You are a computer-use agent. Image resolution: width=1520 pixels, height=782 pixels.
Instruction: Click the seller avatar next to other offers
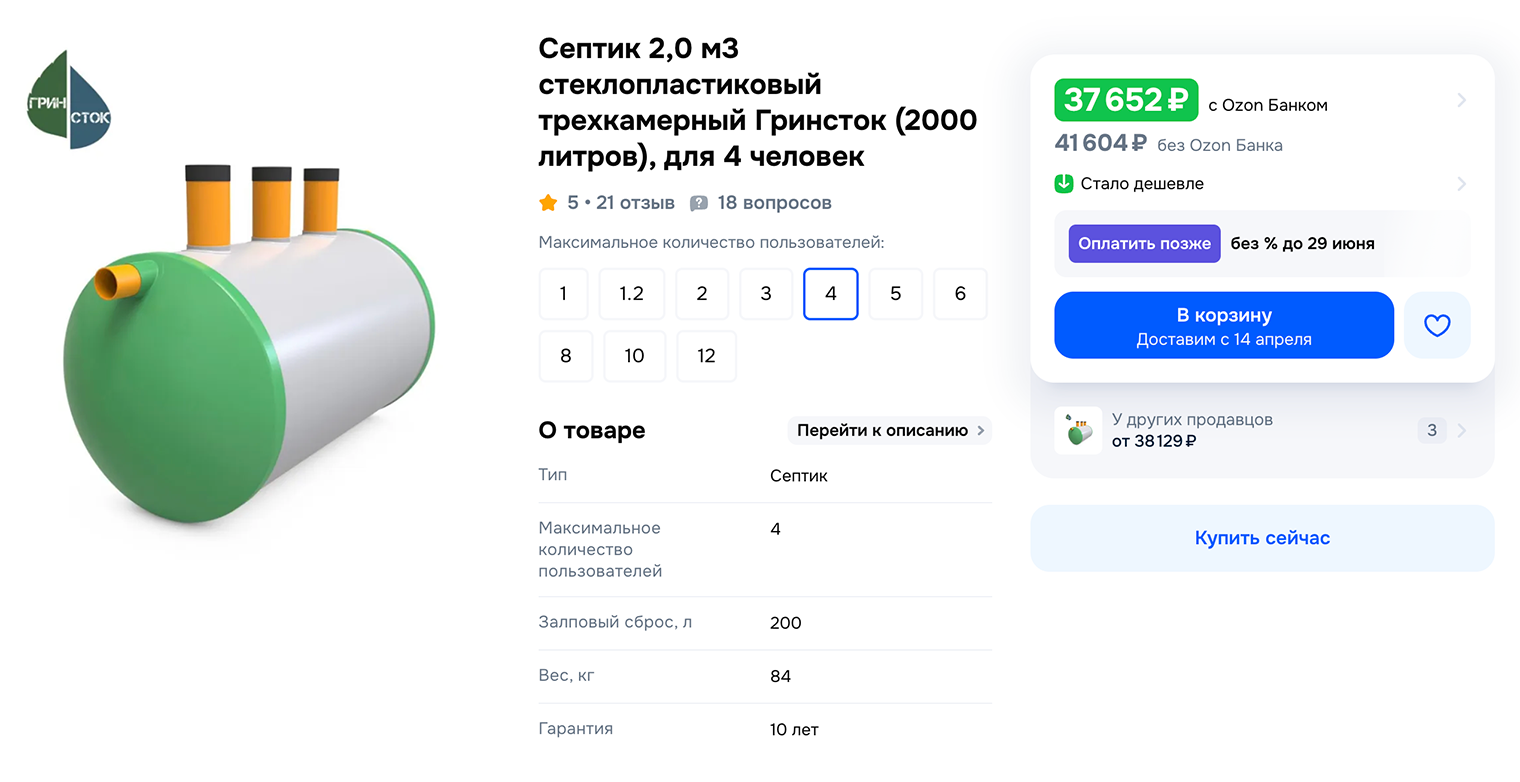pos(1078,430)
